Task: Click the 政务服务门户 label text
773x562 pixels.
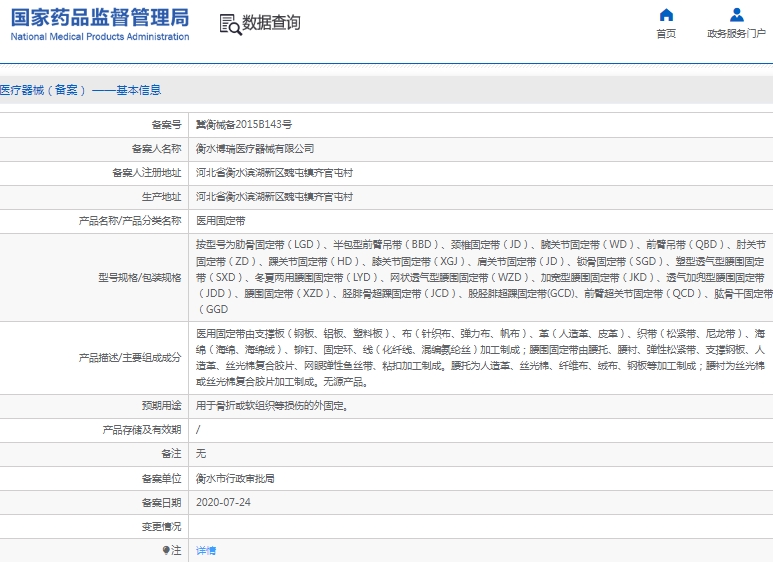Action: click(737, 34)
